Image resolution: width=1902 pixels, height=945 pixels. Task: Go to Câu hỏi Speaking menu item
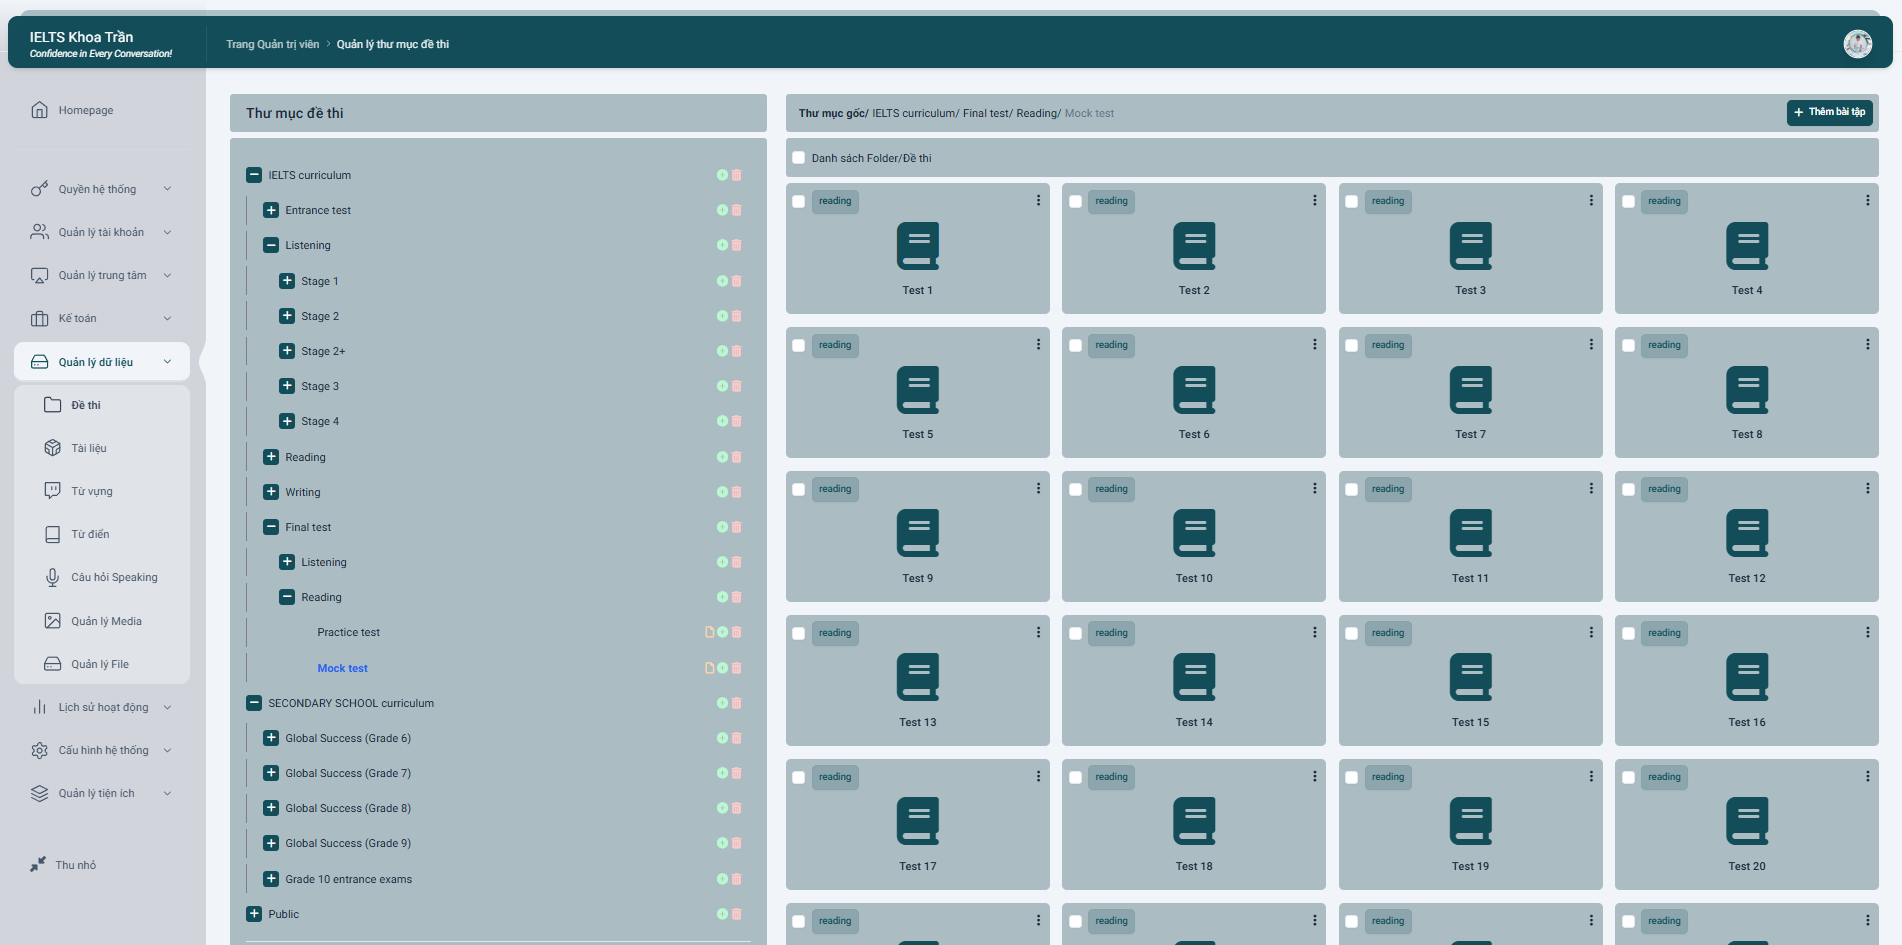tap(114, 577)
